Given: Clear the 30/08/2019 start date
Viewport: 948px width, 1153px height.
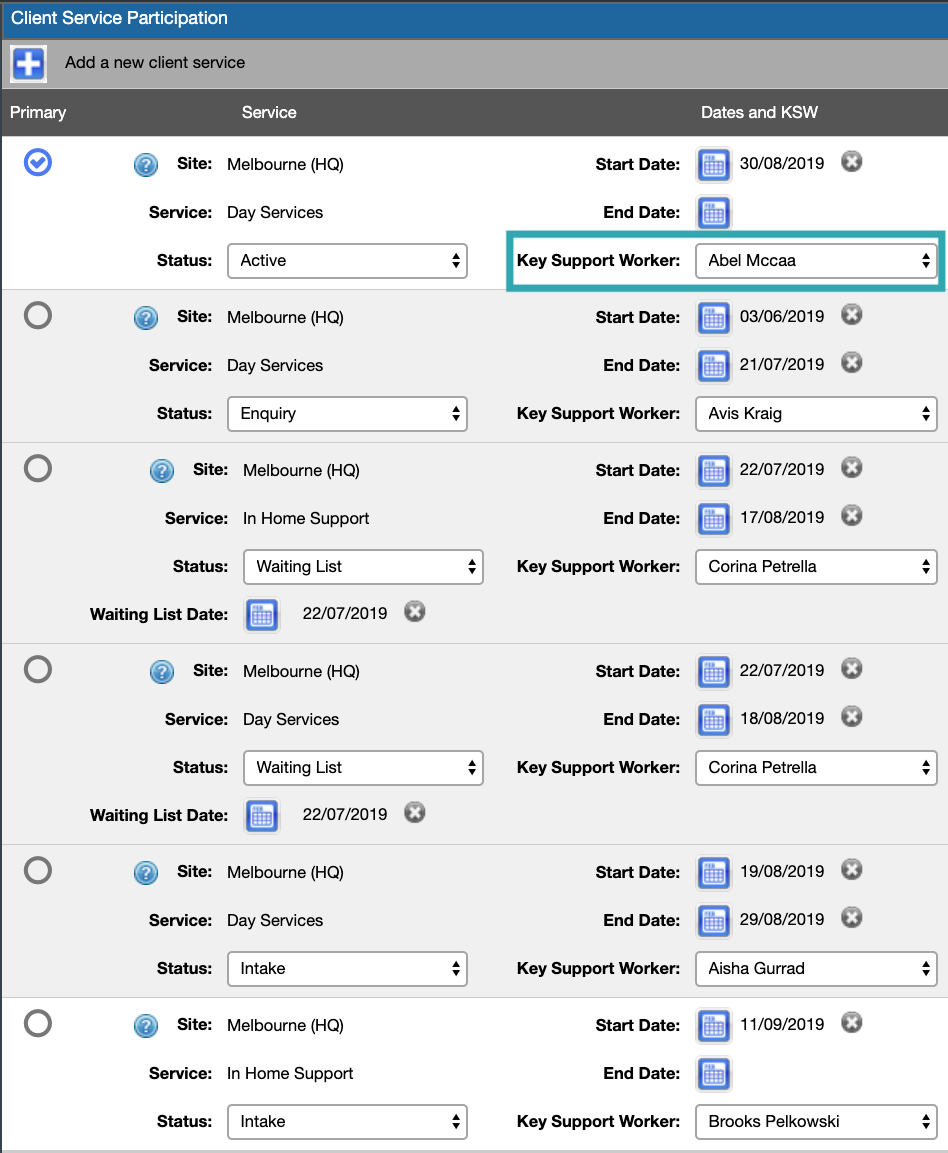Looking at the screenshot, I should point(851,161).
